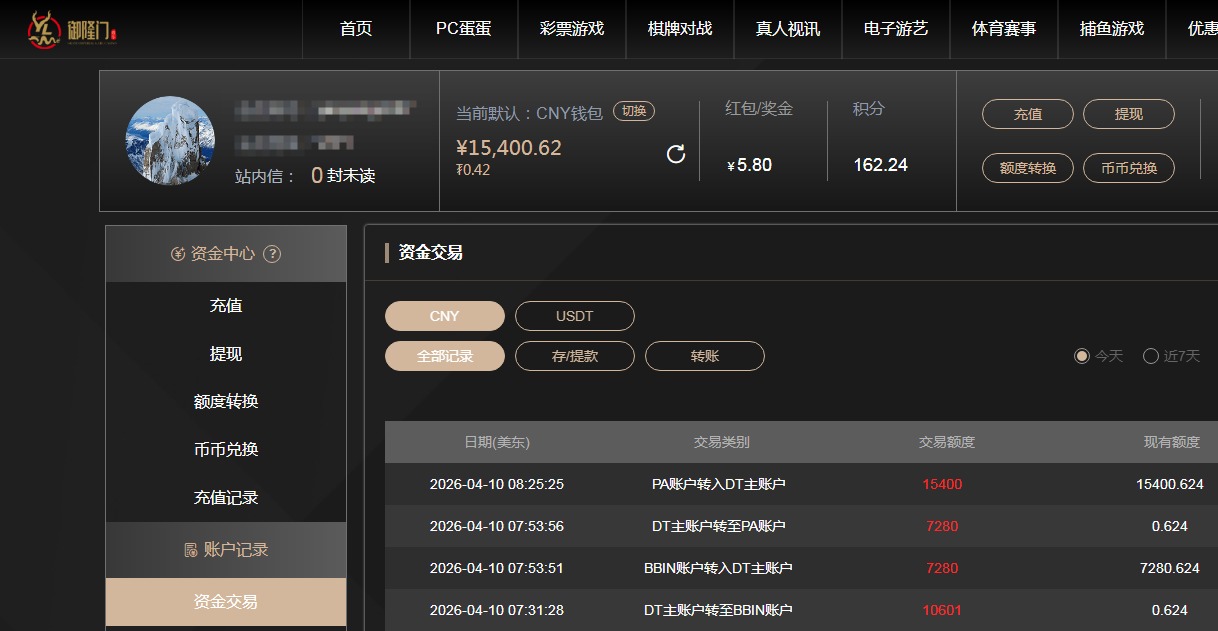
Task: Click the site logo in the header
Action: [x=72, y=29]
